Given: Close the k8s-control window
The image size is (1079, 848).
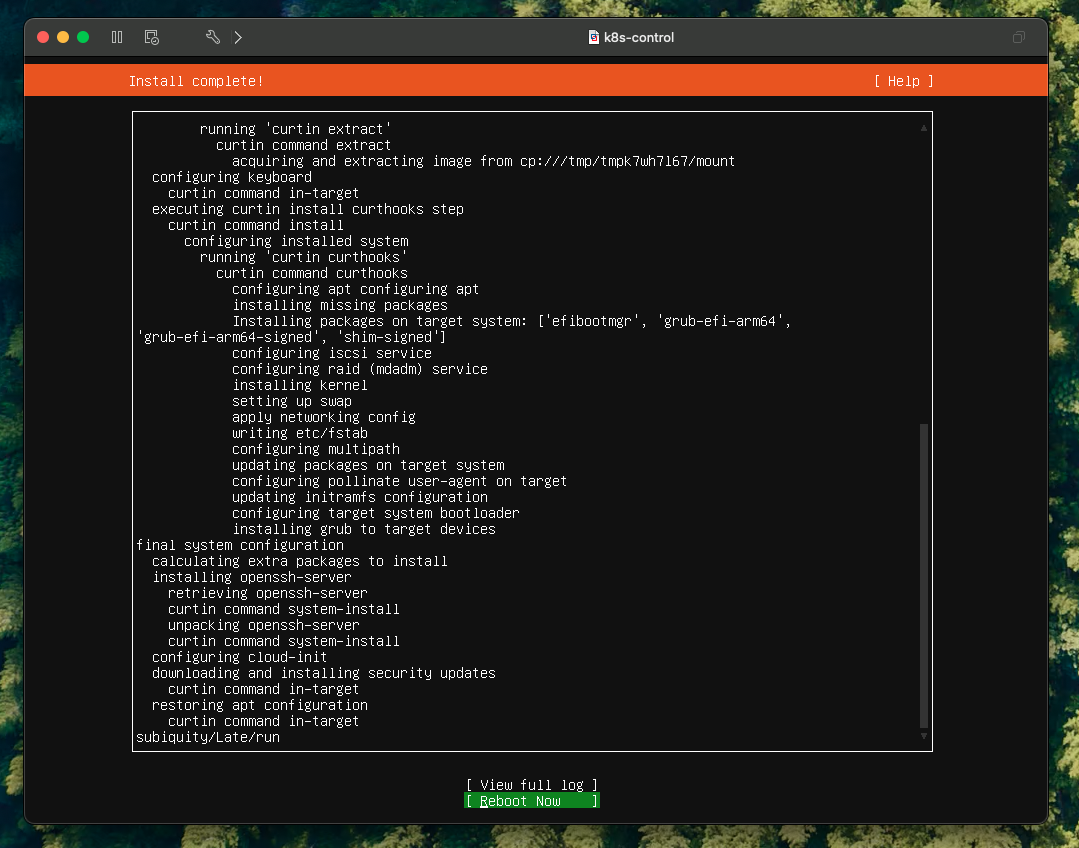Looking at the screenshot, I should pos(43,37).
